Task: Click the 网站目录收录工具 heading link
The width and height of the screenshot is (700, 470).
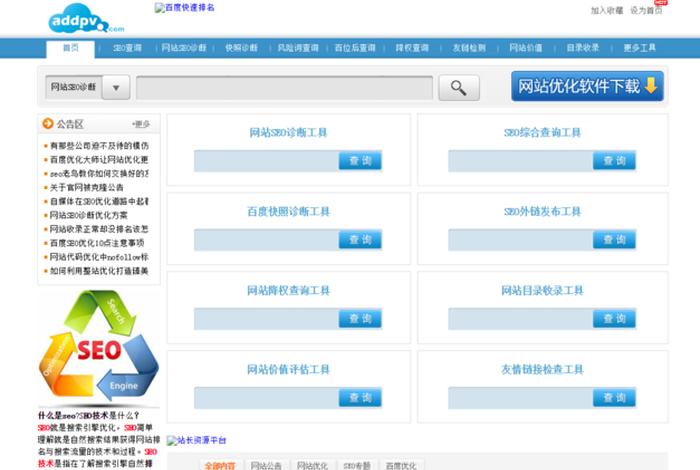Action: [x=542, y=291]
